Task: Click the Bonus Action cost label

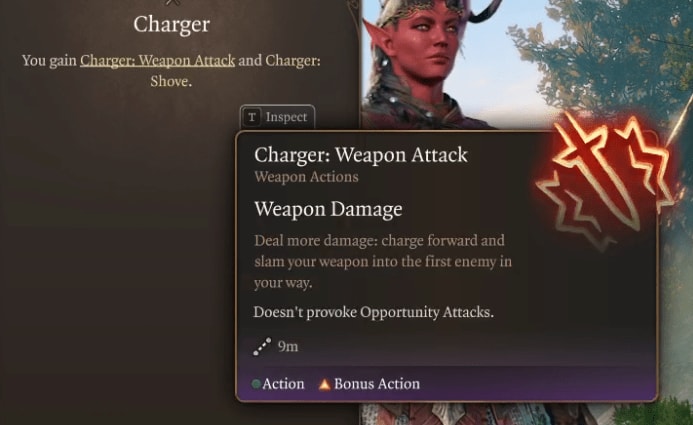Action: [x=377, y=384]
